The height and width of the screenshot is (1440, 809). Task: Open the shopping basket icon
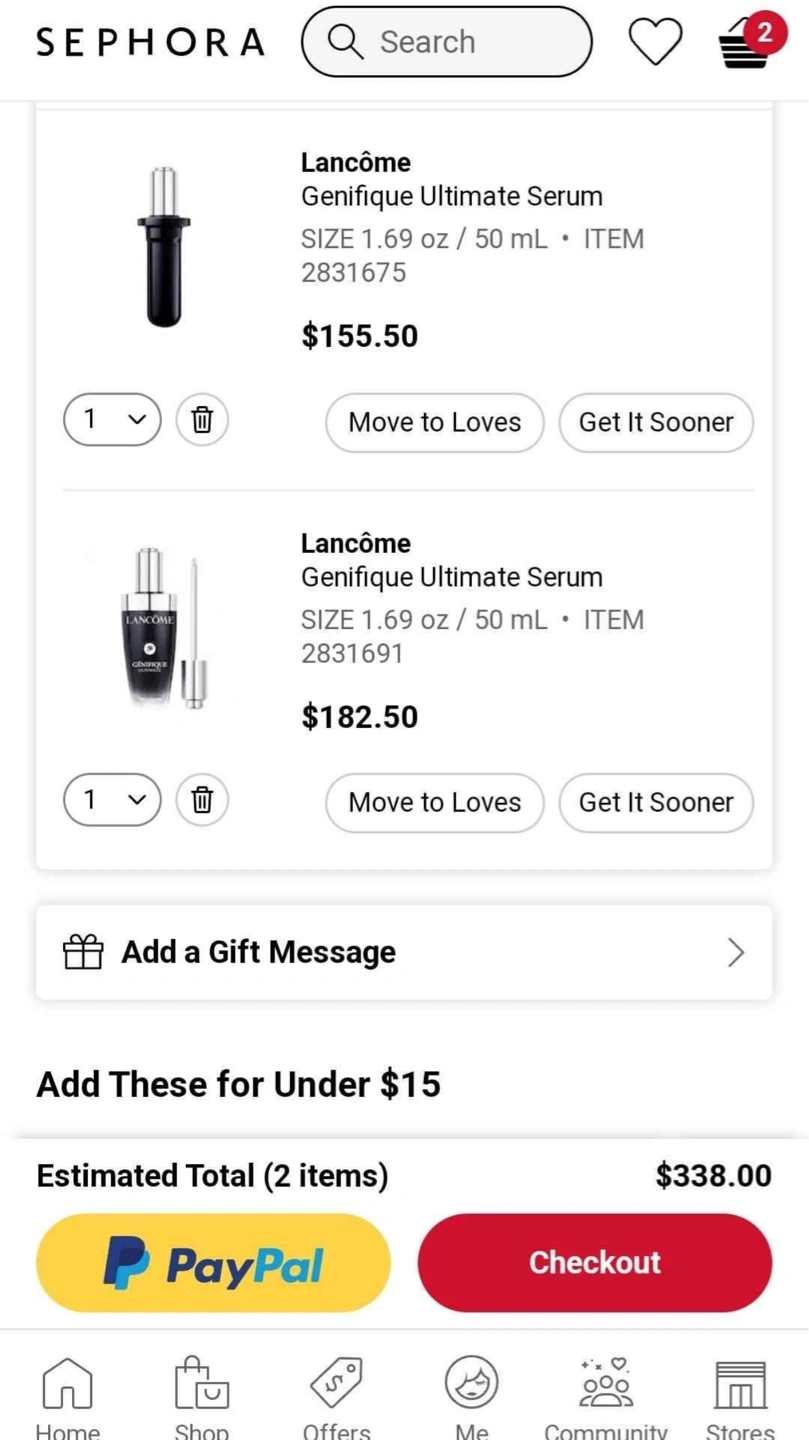(745, 44)
